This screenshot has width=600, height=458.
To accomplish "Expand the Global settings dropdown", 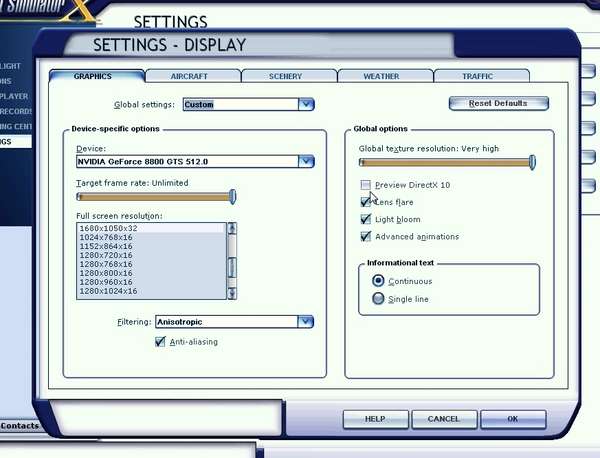I will click(306, 104).
